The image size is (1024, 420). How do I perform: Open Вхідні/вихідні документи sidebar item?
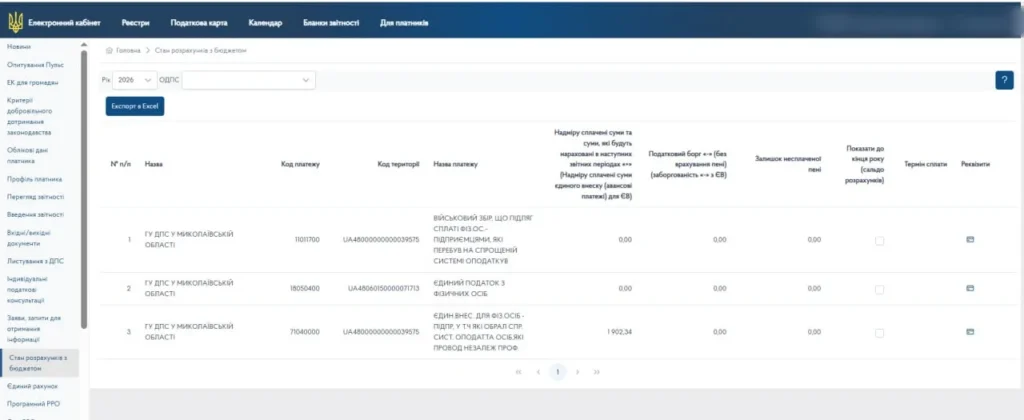[28, 238]
